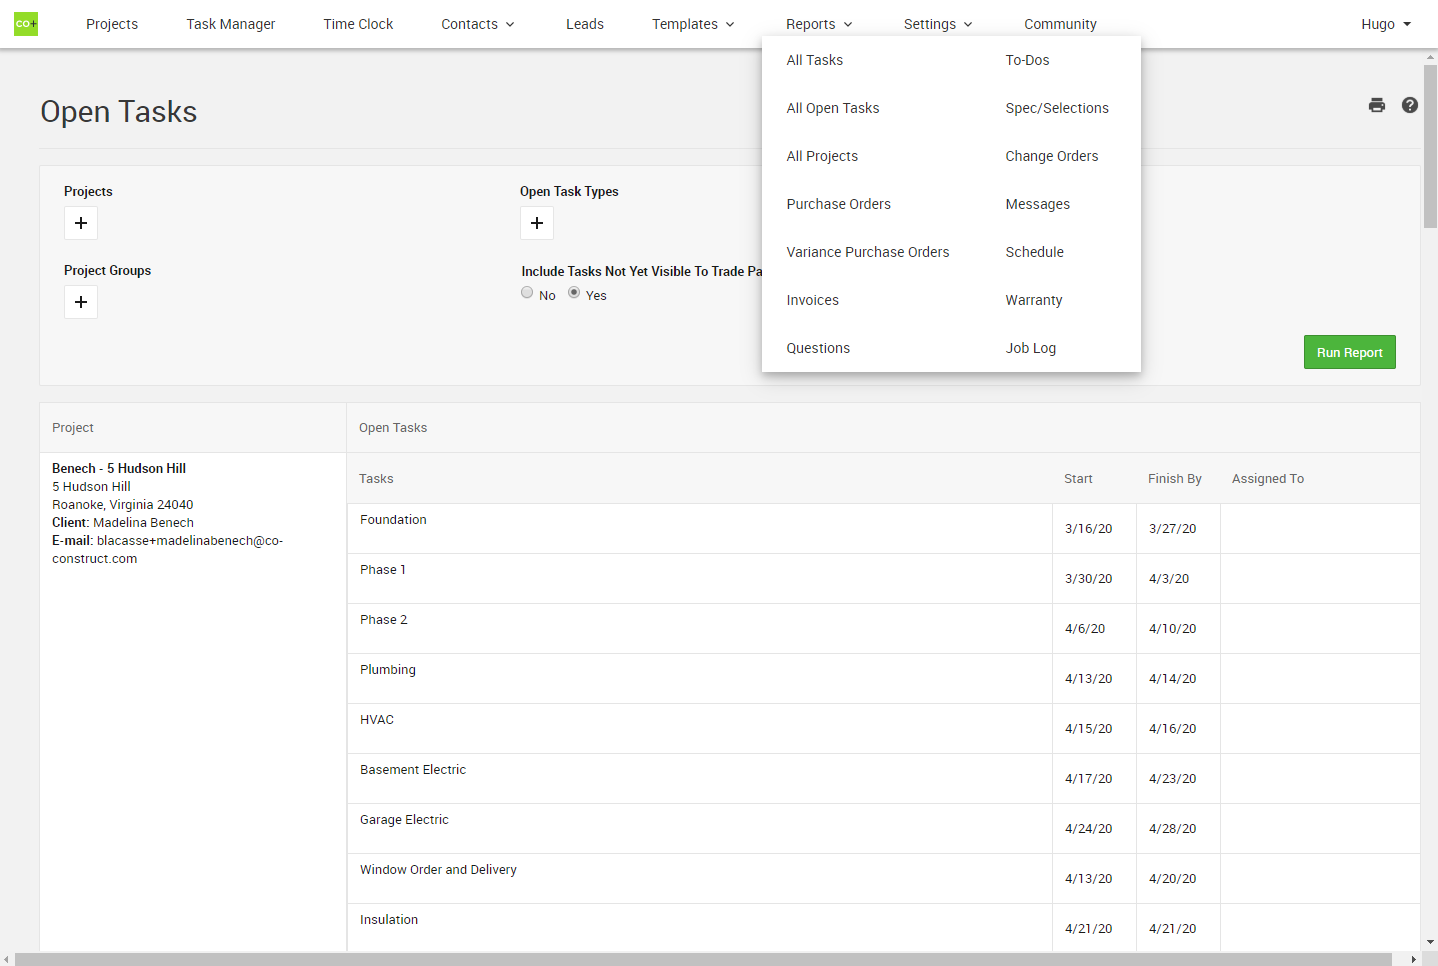The width and height of the screenshot is (1438, 966).
Task: Add an open task type with plus
Action: [537, 223]
